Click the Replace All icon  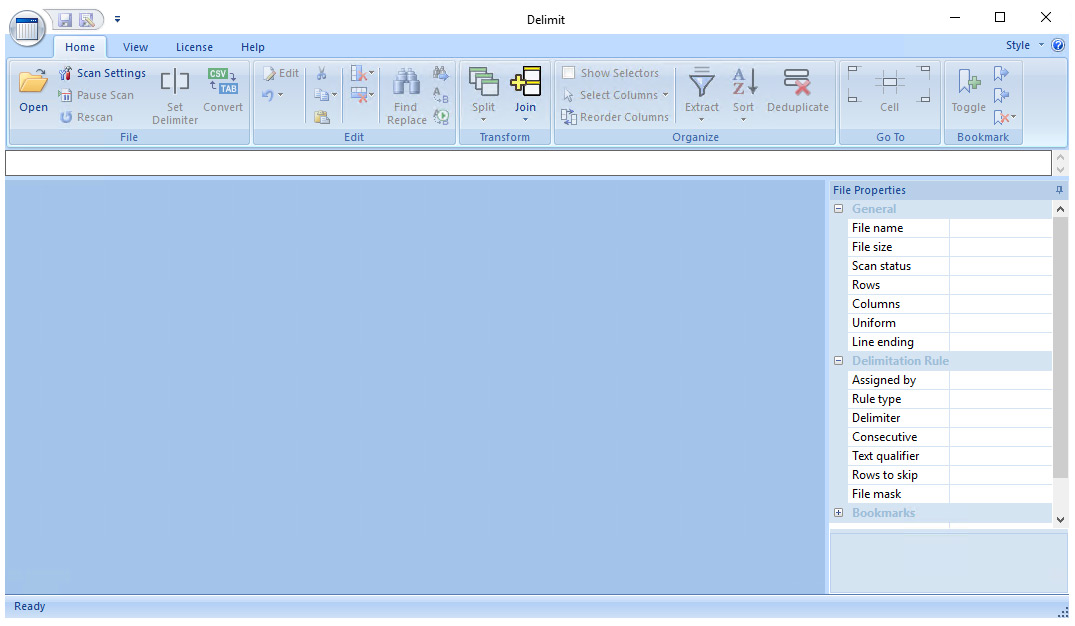pos(441,117)
